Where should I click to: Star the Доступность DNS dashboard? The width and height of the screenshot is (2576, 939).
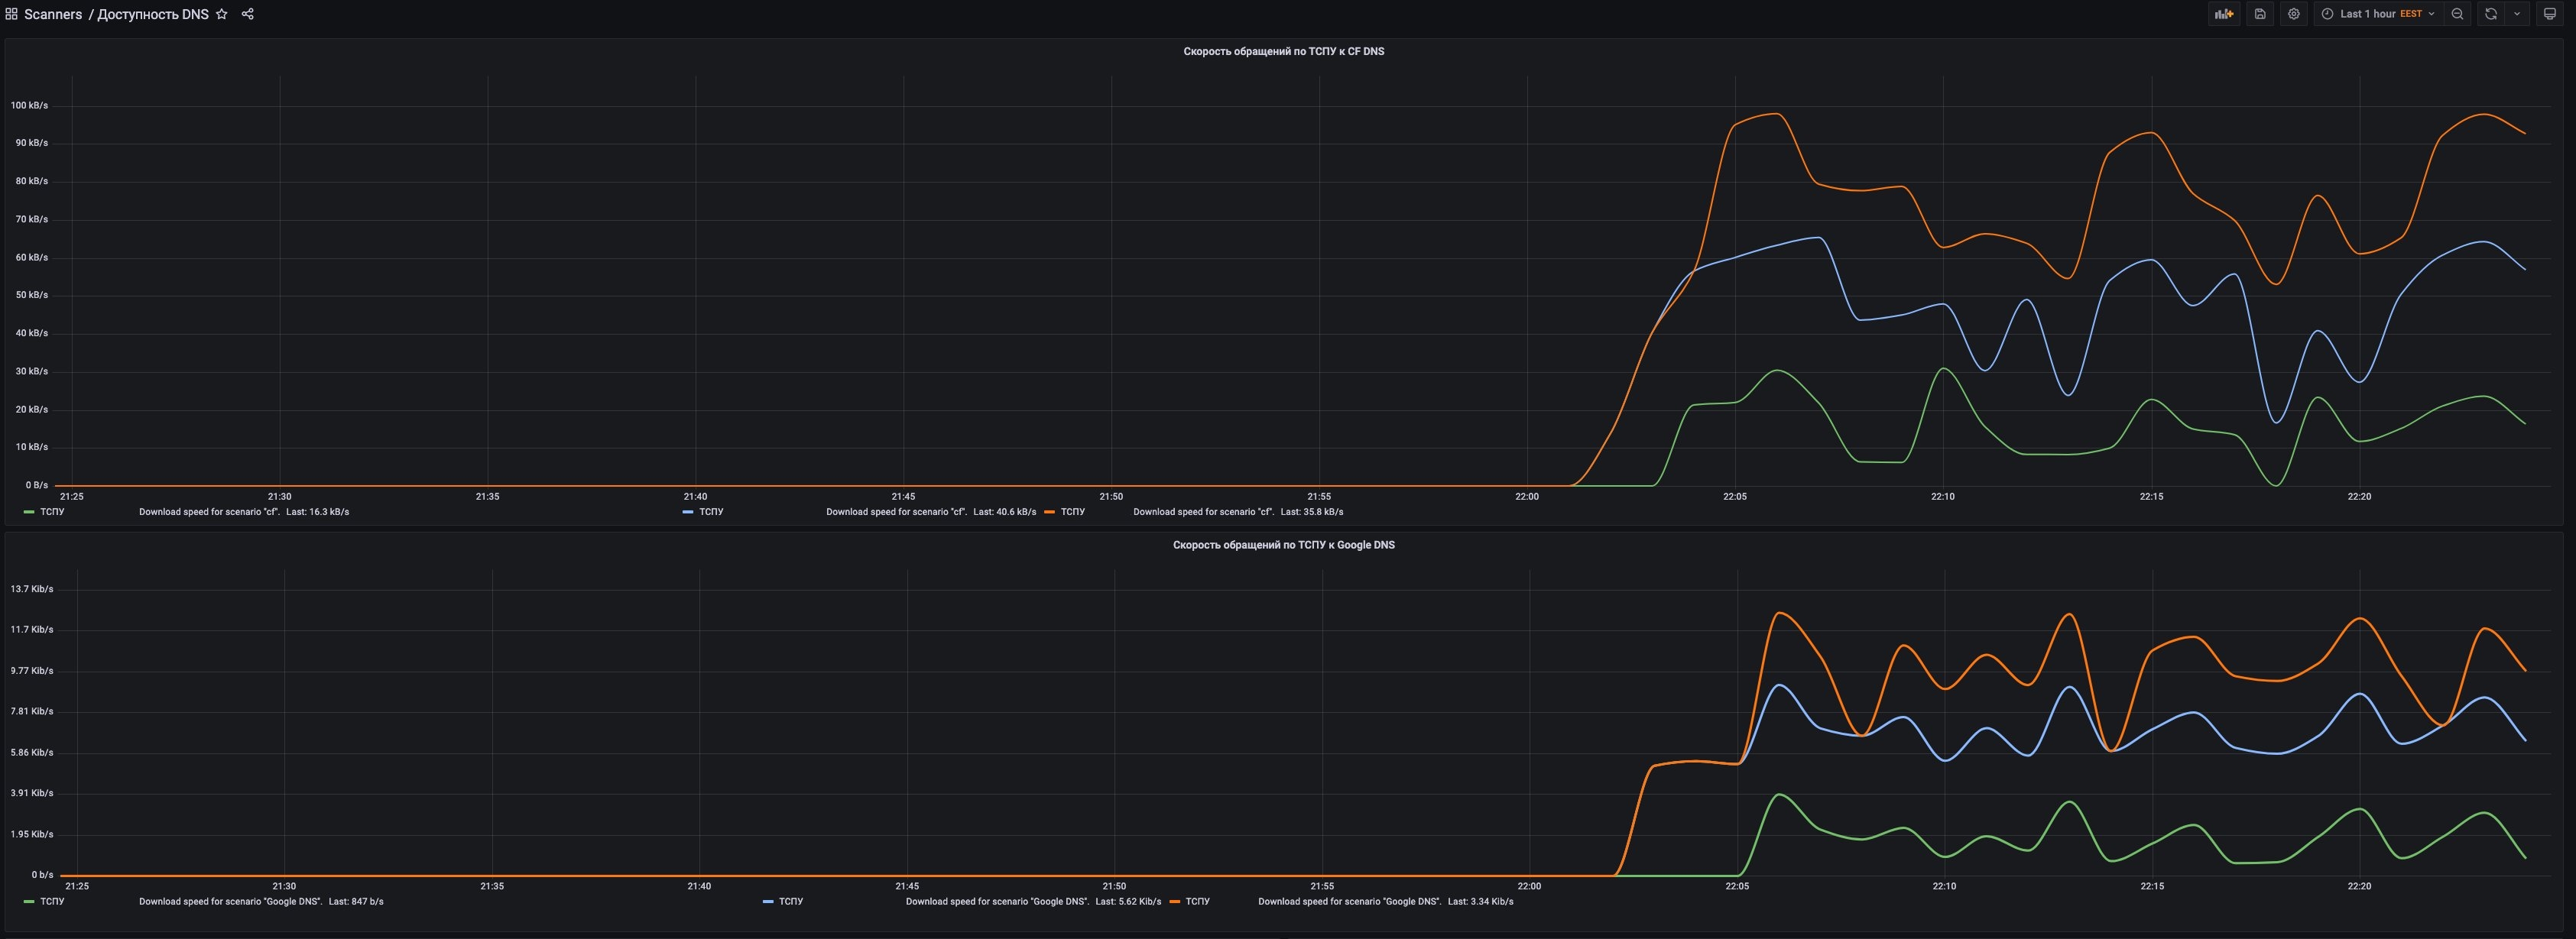pyautogui.click(x=222, y=14)
